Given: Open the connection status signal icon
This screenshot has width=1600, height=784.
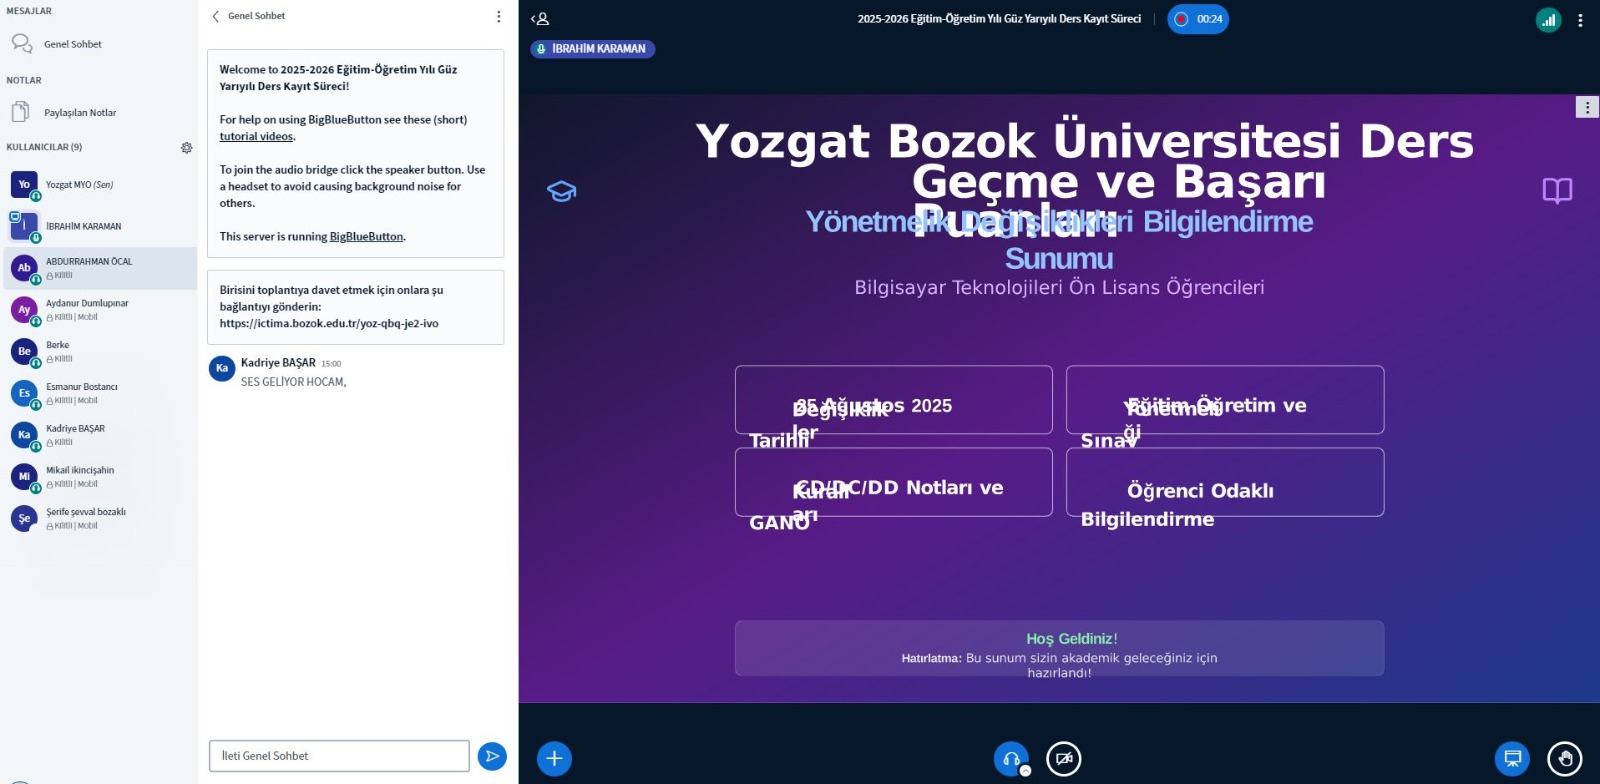Looking at the screenshot, I should click(1548, 19).
